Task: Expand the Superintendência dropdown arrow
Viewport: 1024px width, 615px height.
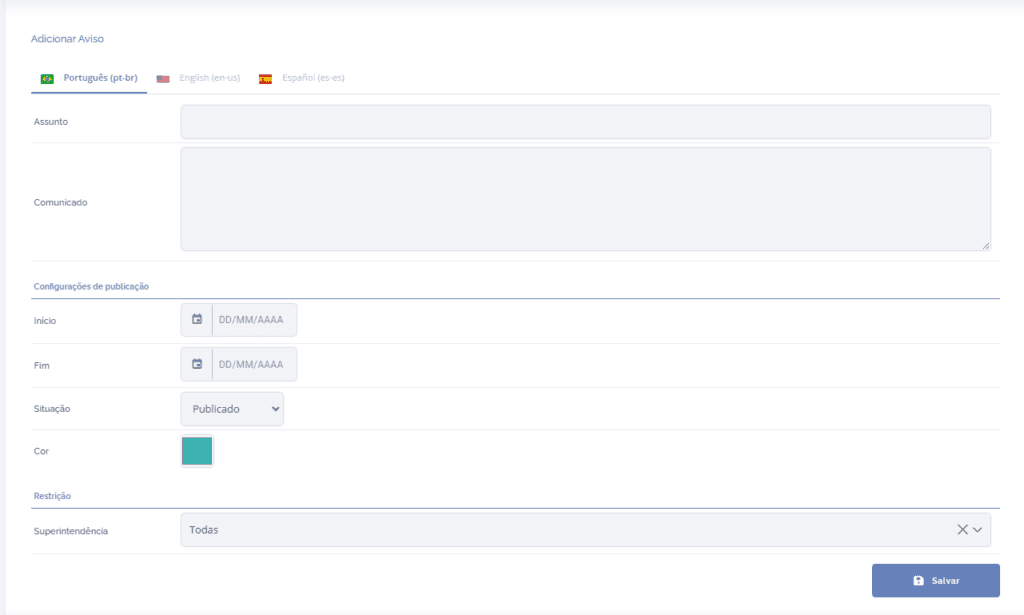Action: (978, 529)
